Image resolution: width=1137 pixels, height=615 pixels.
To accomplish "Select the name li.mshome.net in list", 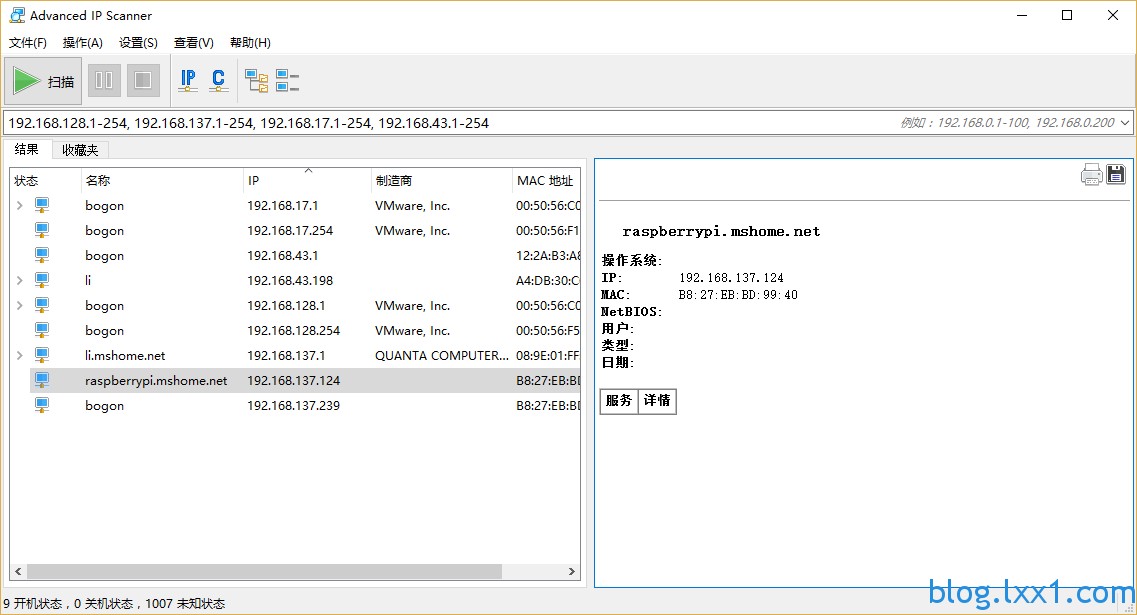I will coord(125,355).
